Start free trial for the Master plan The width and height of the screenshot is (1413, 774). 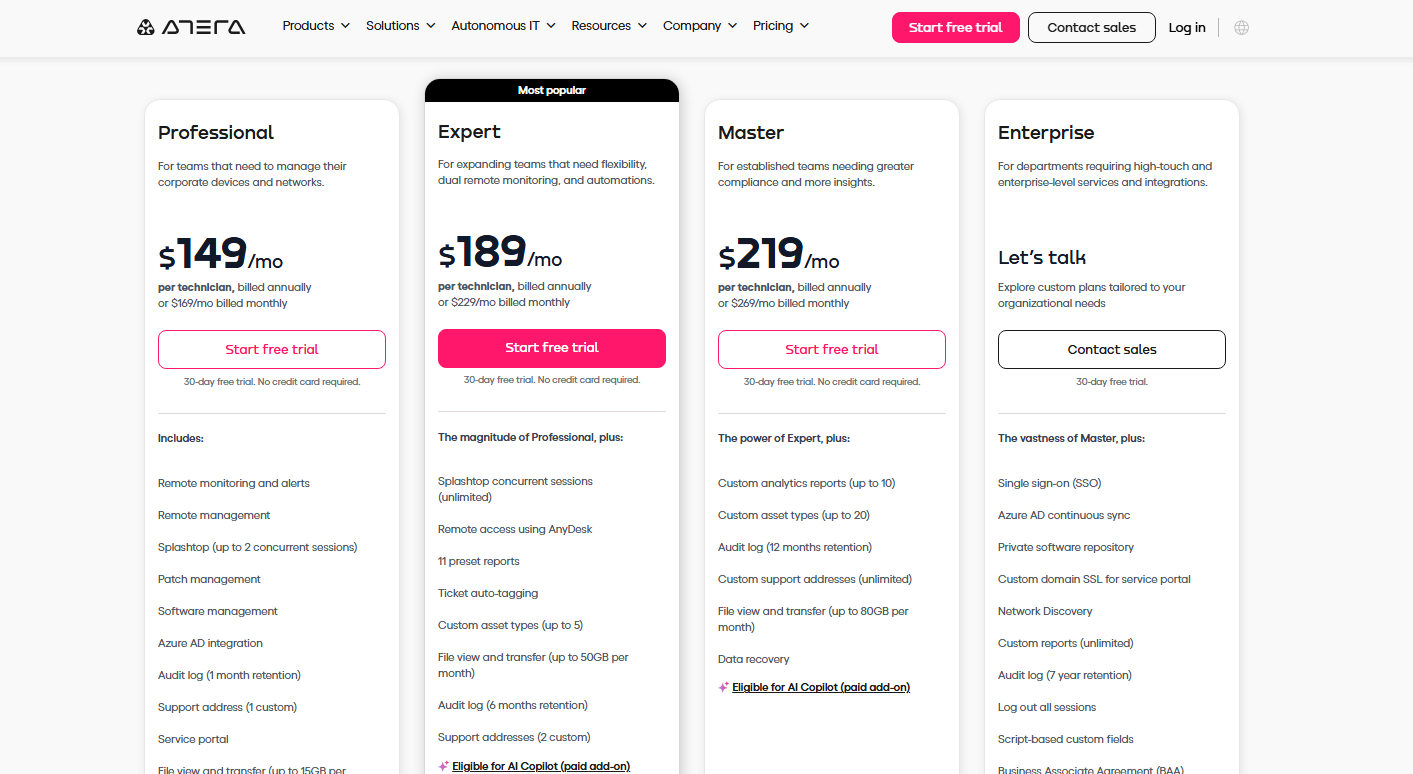pyautogui.click(x=831, y=349)
